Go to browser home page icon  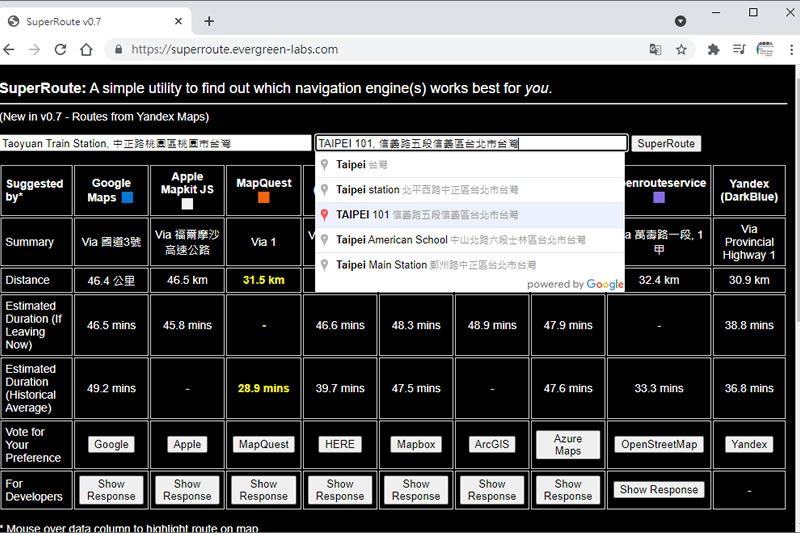pyautogui.click(x=86, y=49)
